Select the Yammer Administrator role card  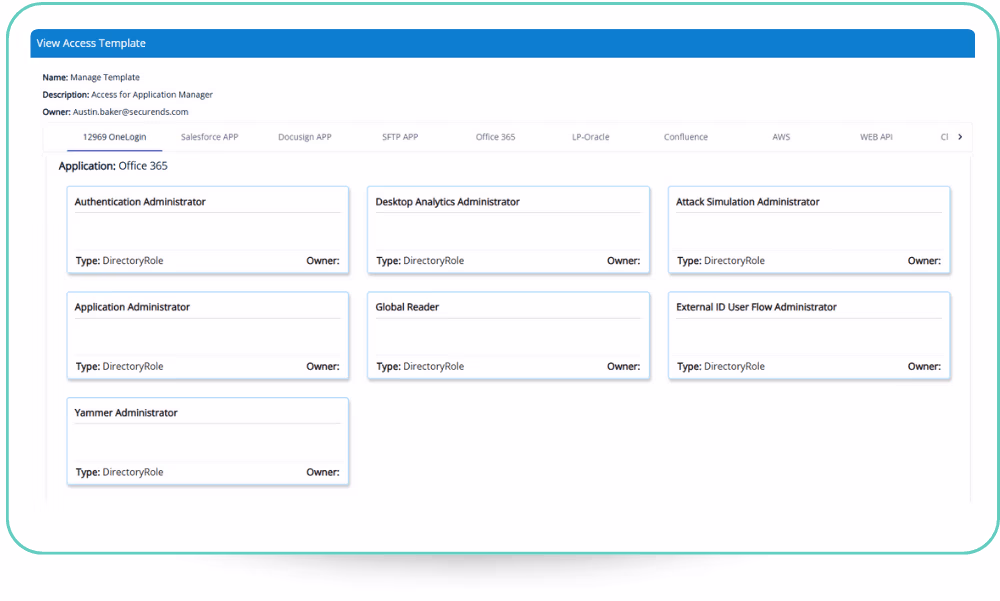[x=207, y=441]
